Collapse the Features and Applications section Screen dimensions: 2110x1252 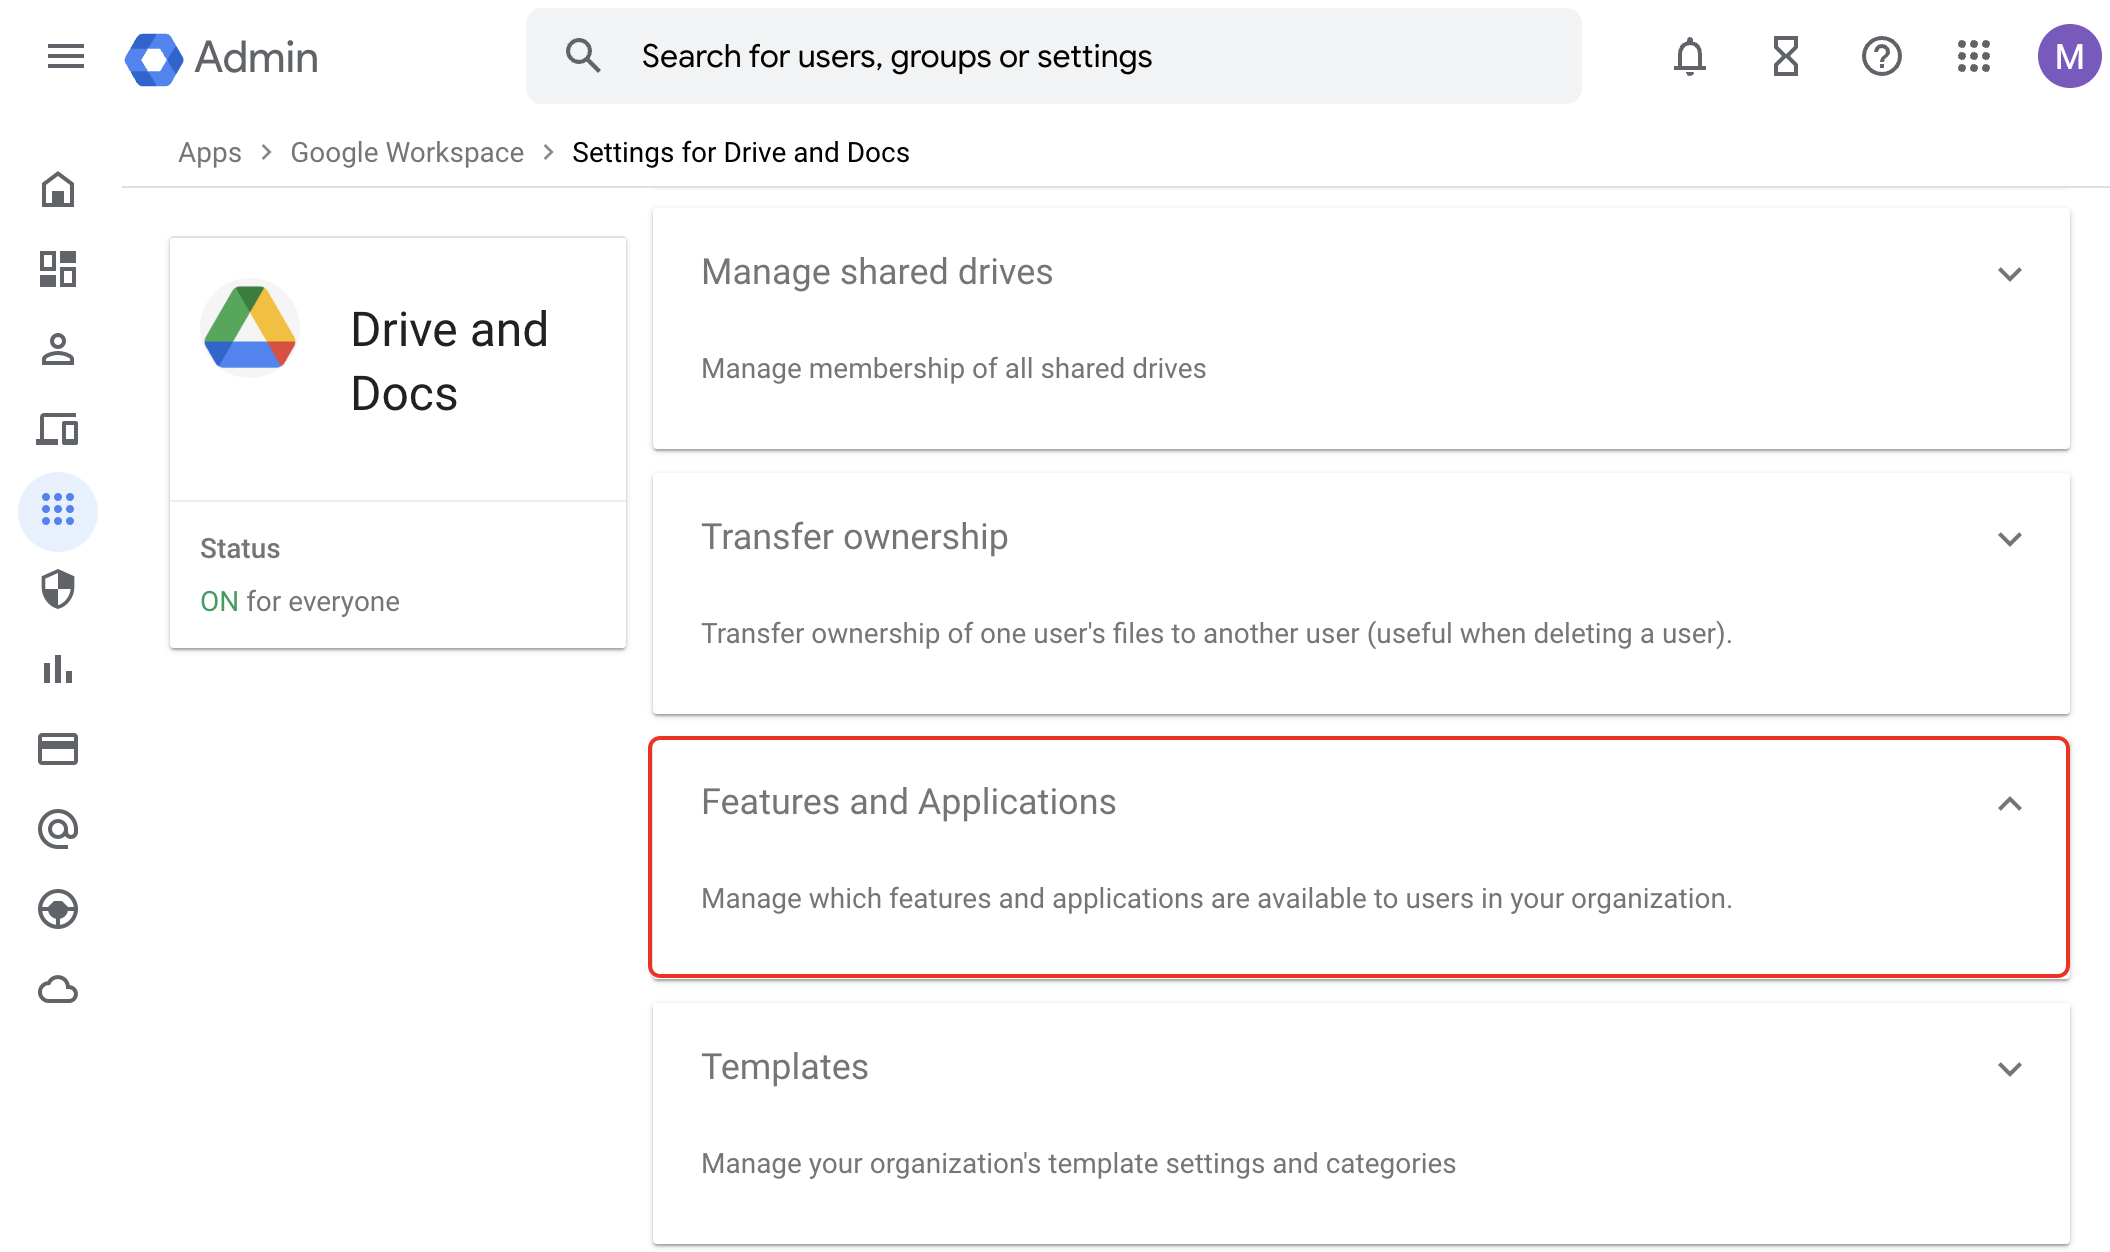click(2009, 804)
